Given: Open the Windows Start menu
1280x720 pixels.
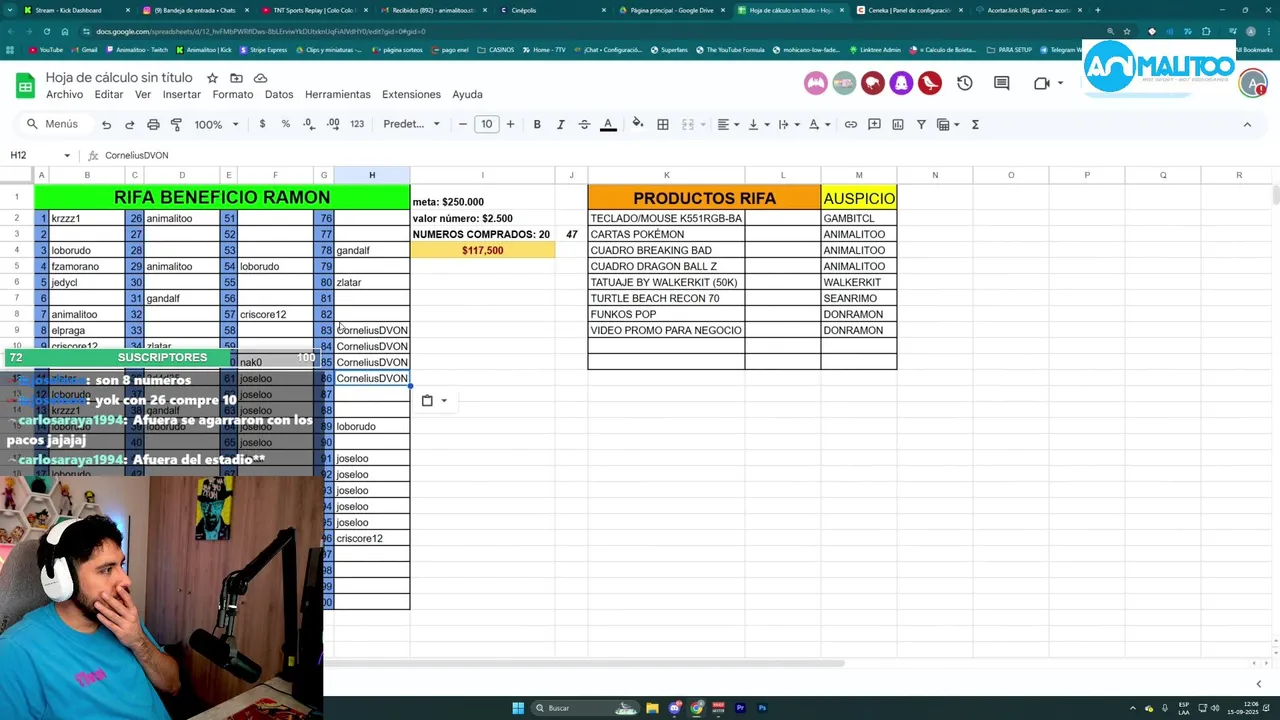Looking at the screenshot, I should [518, 708].
